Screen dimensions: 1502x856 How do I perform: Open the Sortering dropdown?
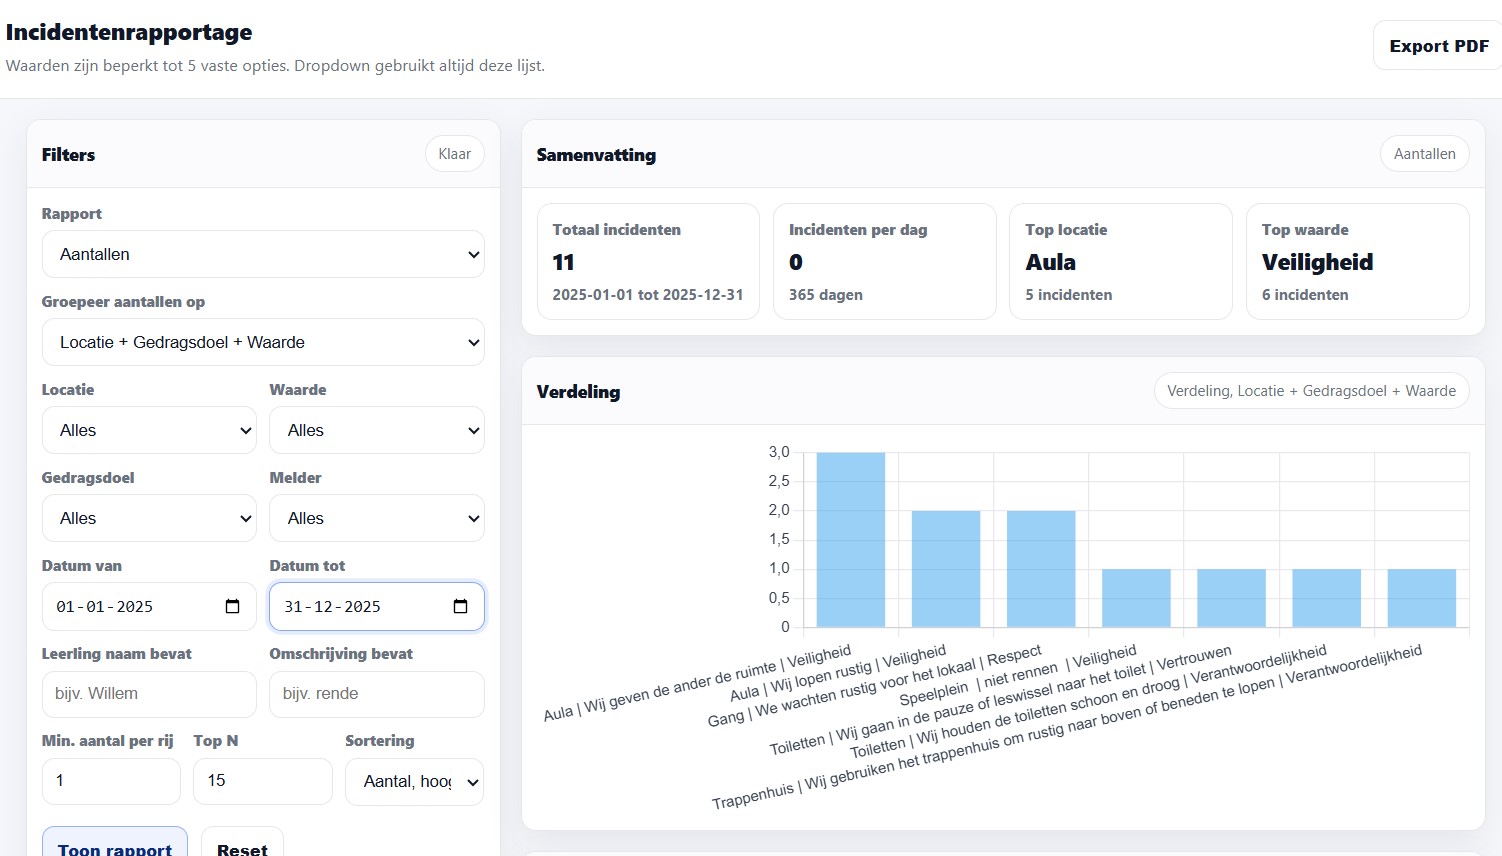(x=414, y=781)
